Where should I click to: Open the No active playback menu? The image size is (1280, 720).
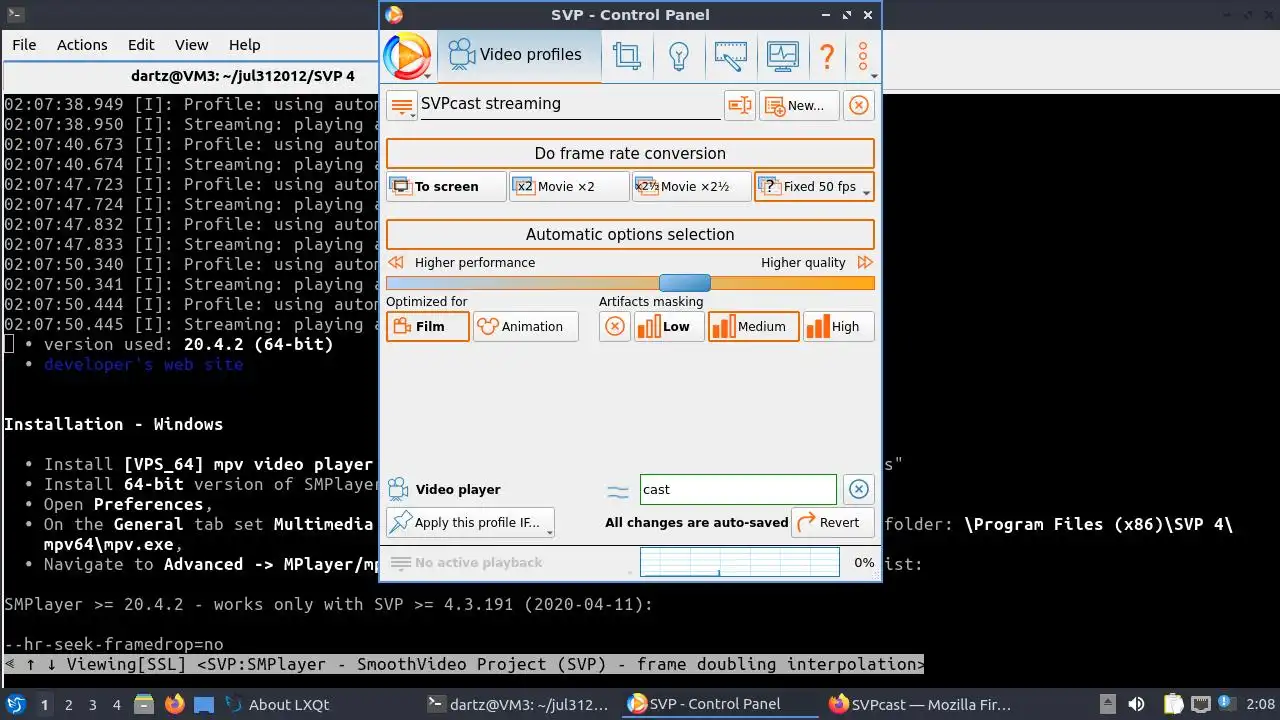467,562
